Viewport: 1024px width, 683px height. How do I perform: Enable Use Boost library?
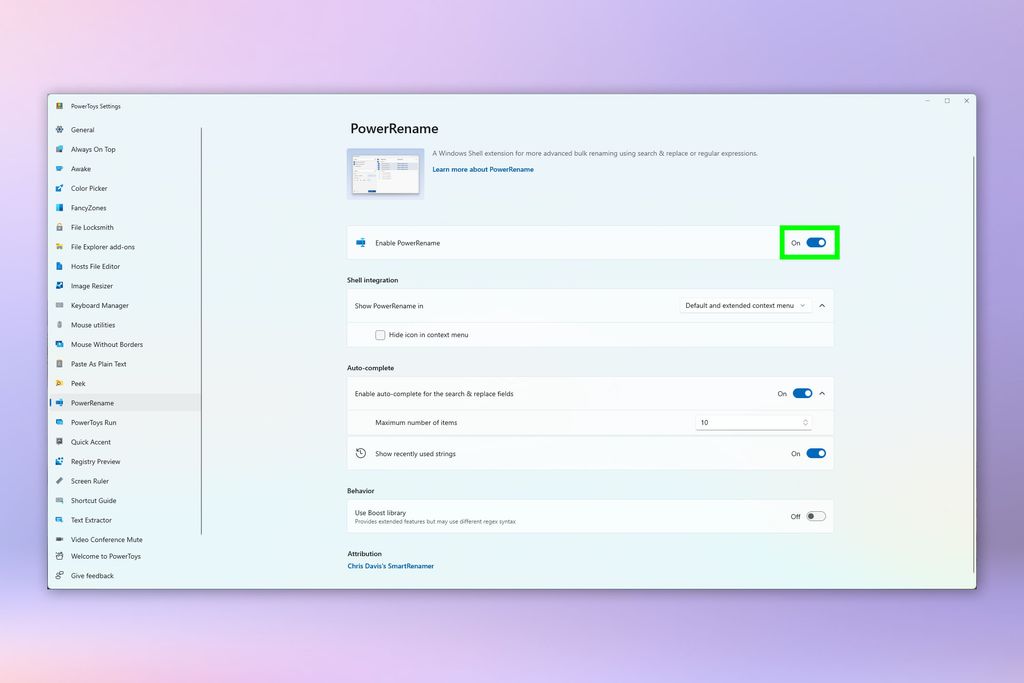(814, 516)
